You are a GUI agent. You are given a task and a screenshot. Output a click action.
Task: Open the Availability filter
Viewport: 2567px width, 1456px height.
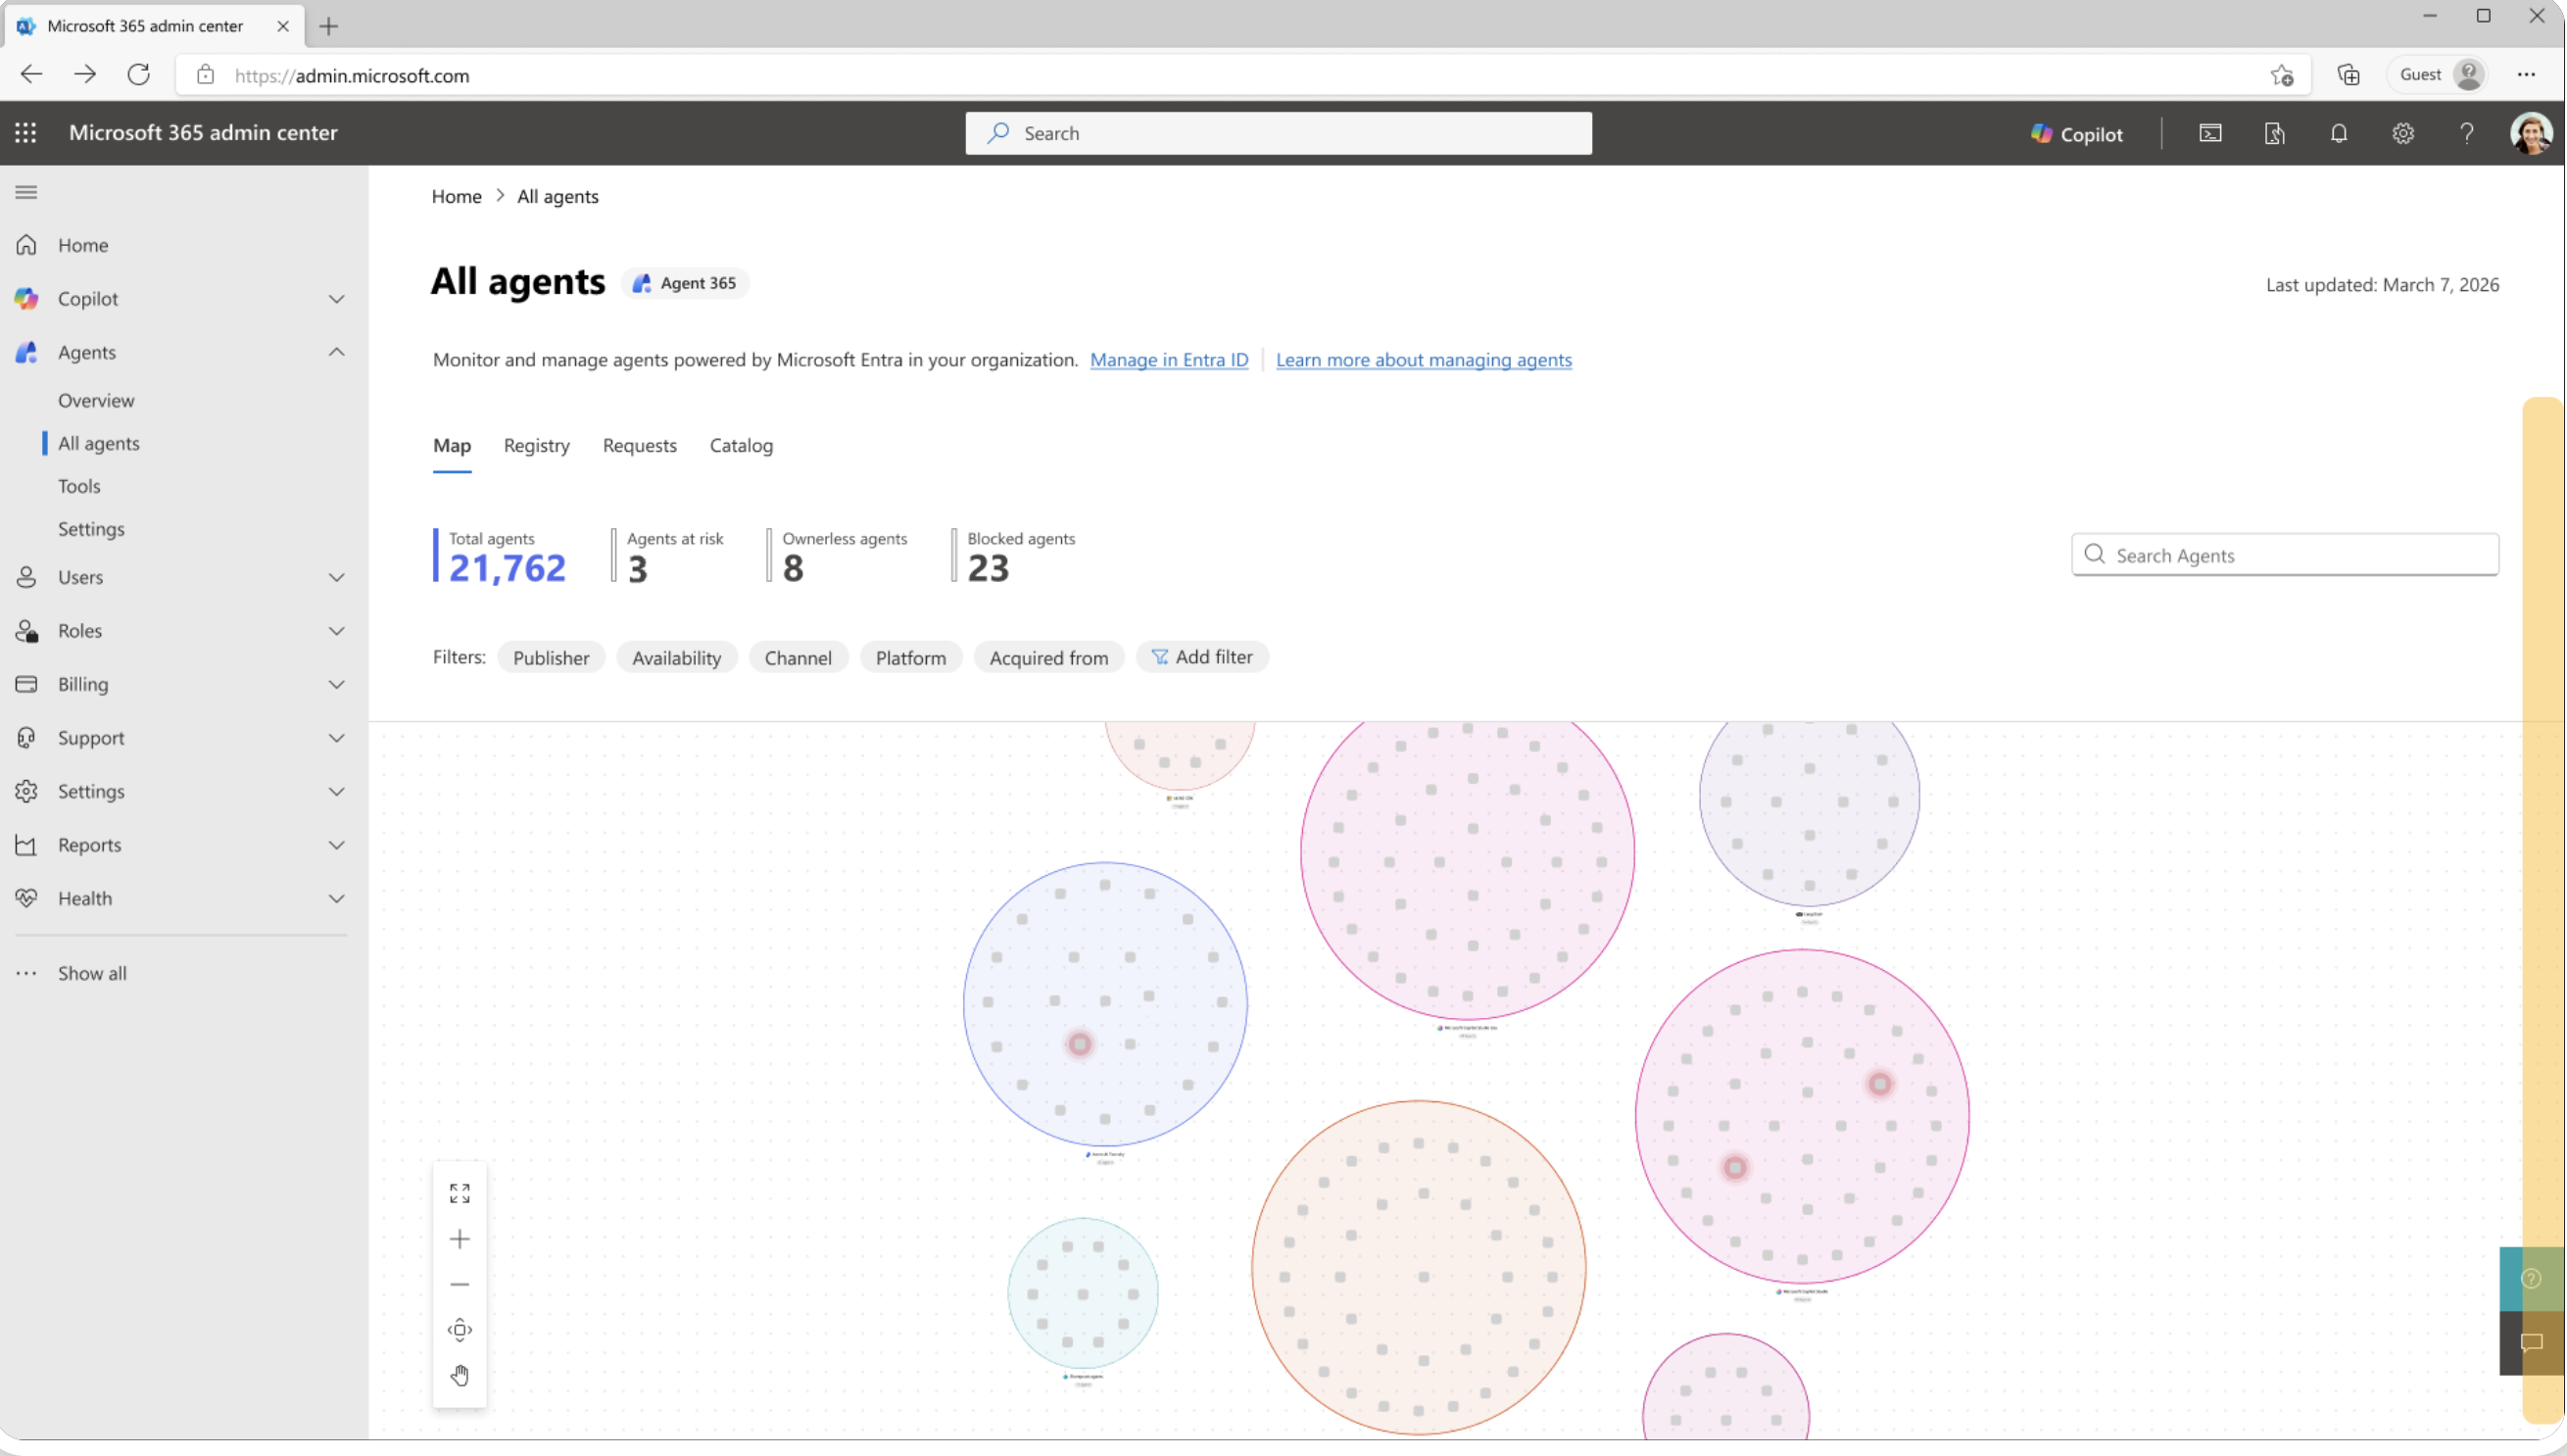click(677, 657)
